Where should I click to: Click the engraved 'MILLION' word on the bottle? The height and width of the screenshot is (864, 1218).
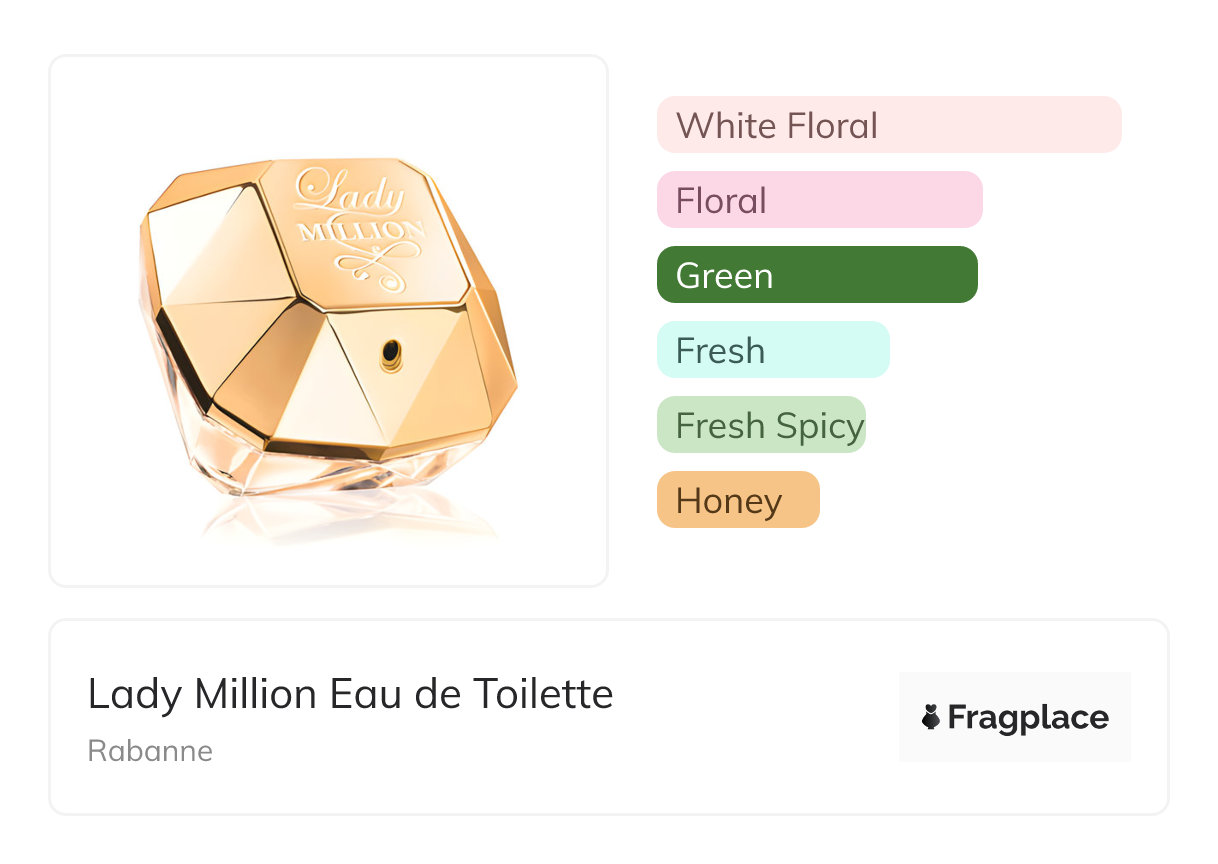click(362, 232)
